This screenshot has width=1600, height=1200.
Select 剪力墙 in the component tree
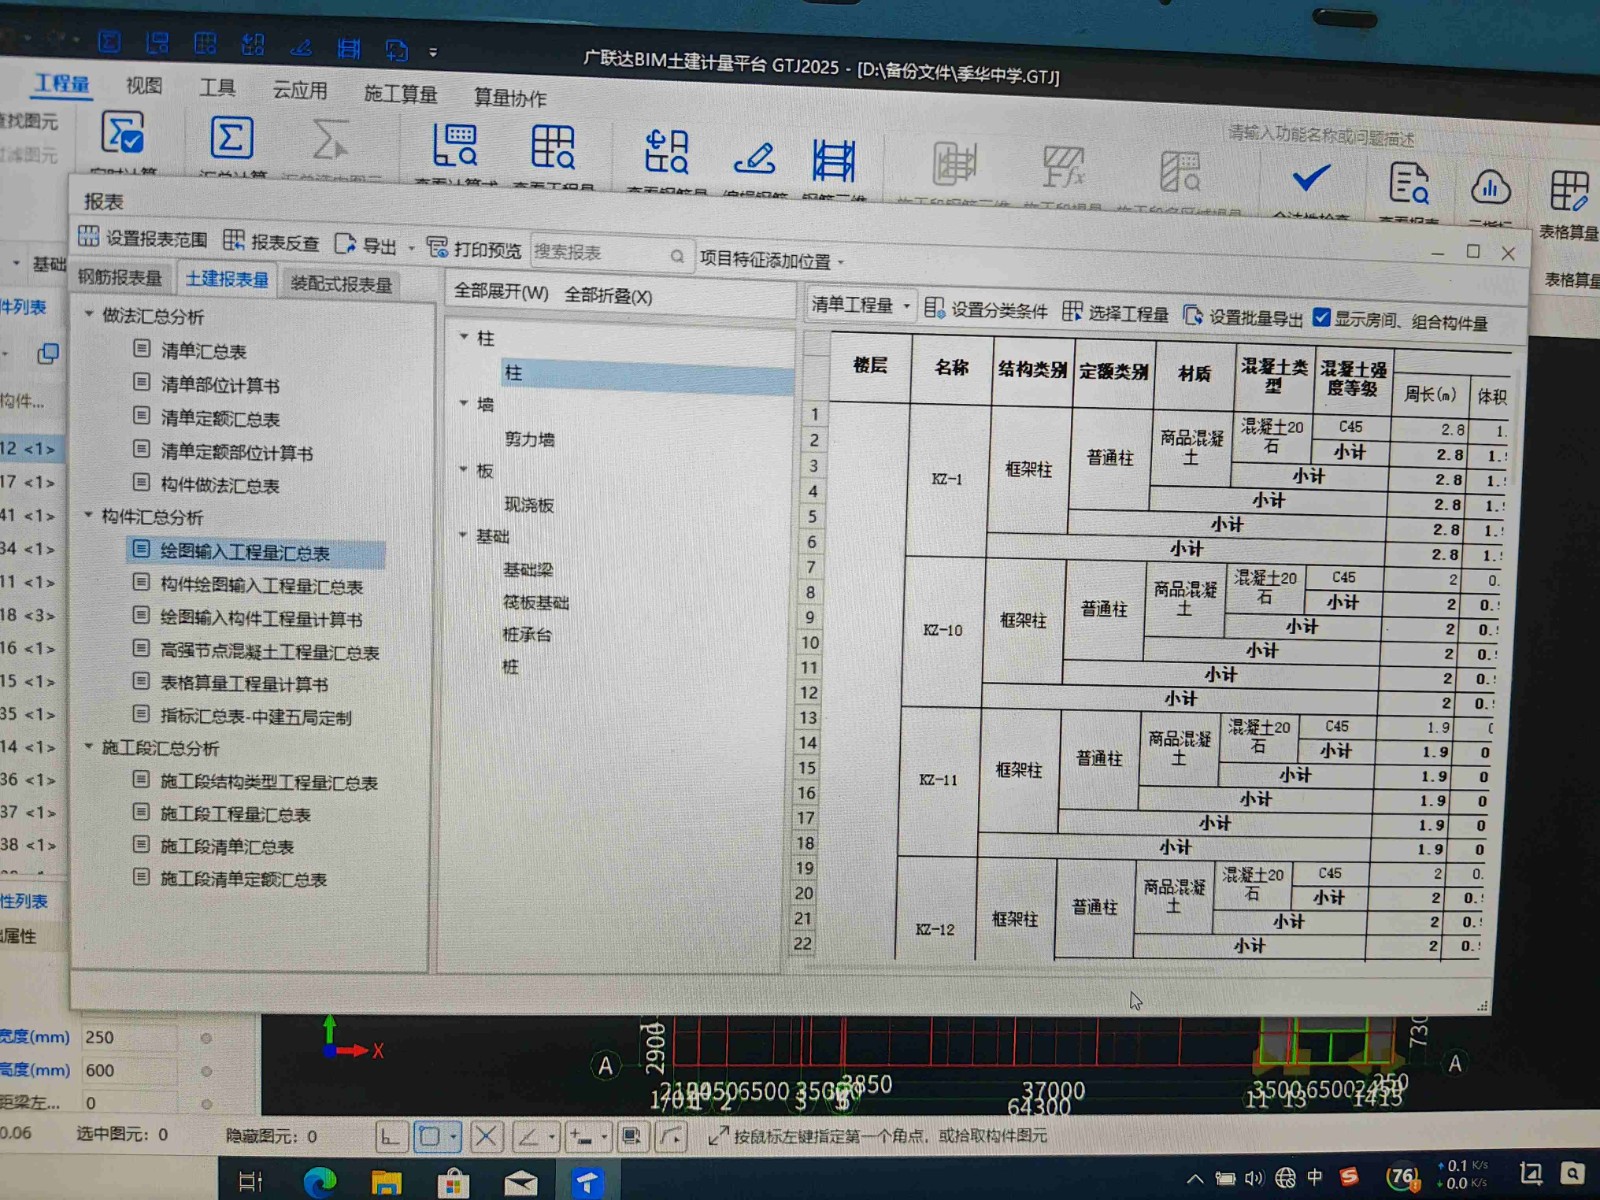point(529,439)
